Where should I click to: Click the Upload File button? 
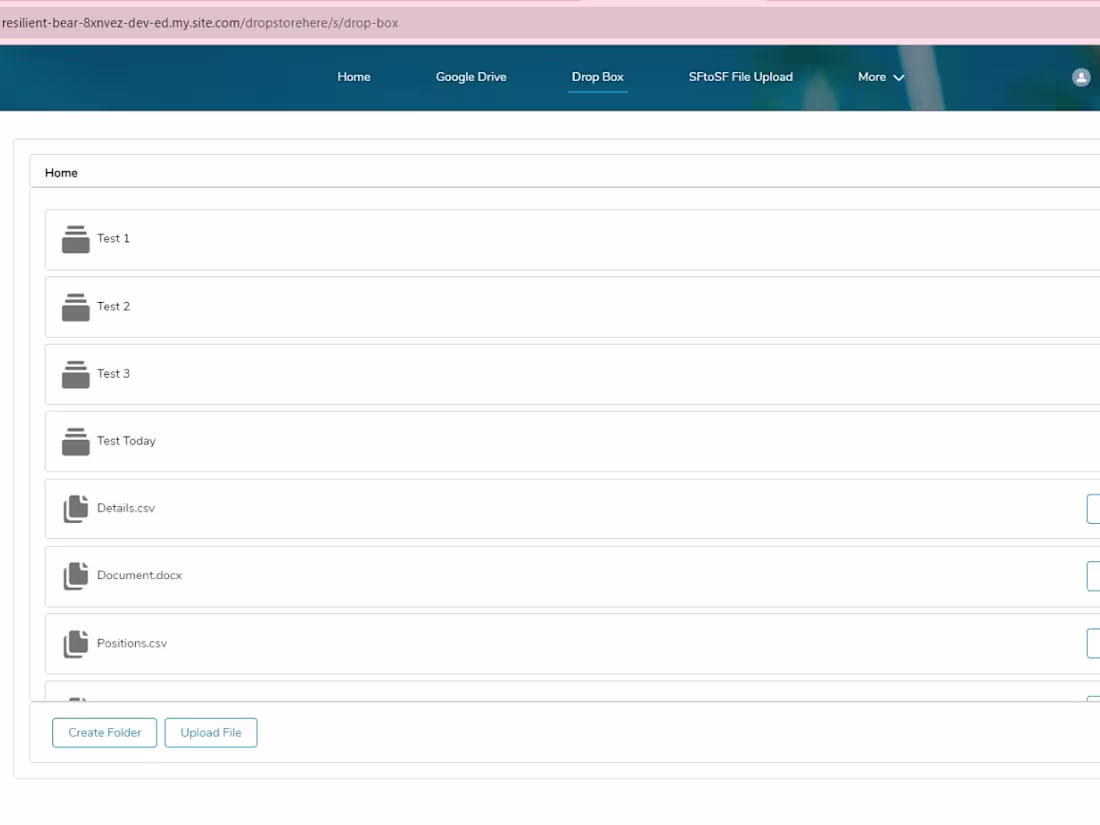[x=211, y=732]
